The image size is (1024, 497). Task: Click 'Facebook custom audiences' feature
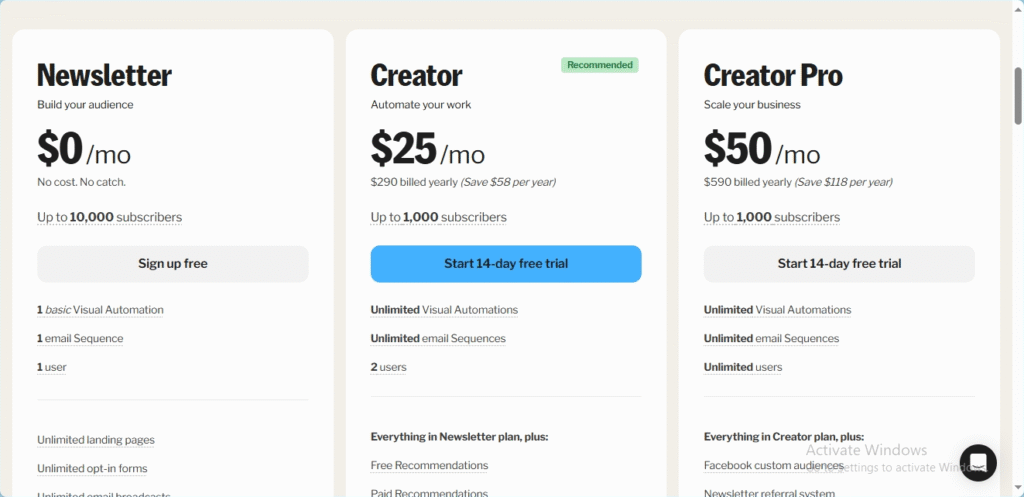pyautogui.click(x=773, y=465)
